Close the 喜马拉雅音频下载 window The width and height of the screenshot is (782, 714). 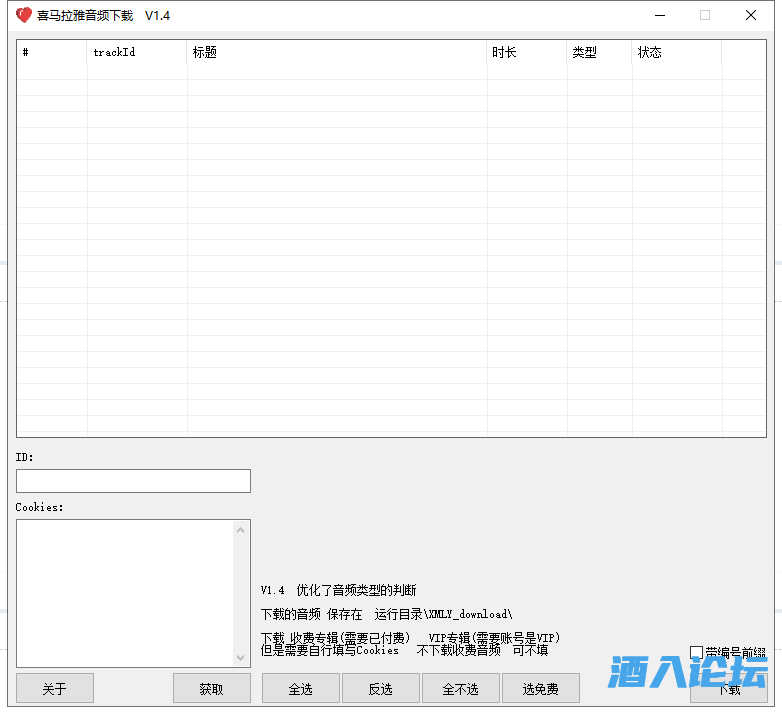pos(751,15)
